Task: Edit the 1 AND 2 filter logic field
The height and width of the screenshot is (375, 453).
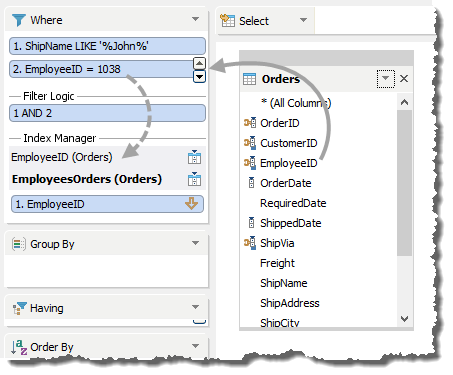Action: tap(107, 113)
